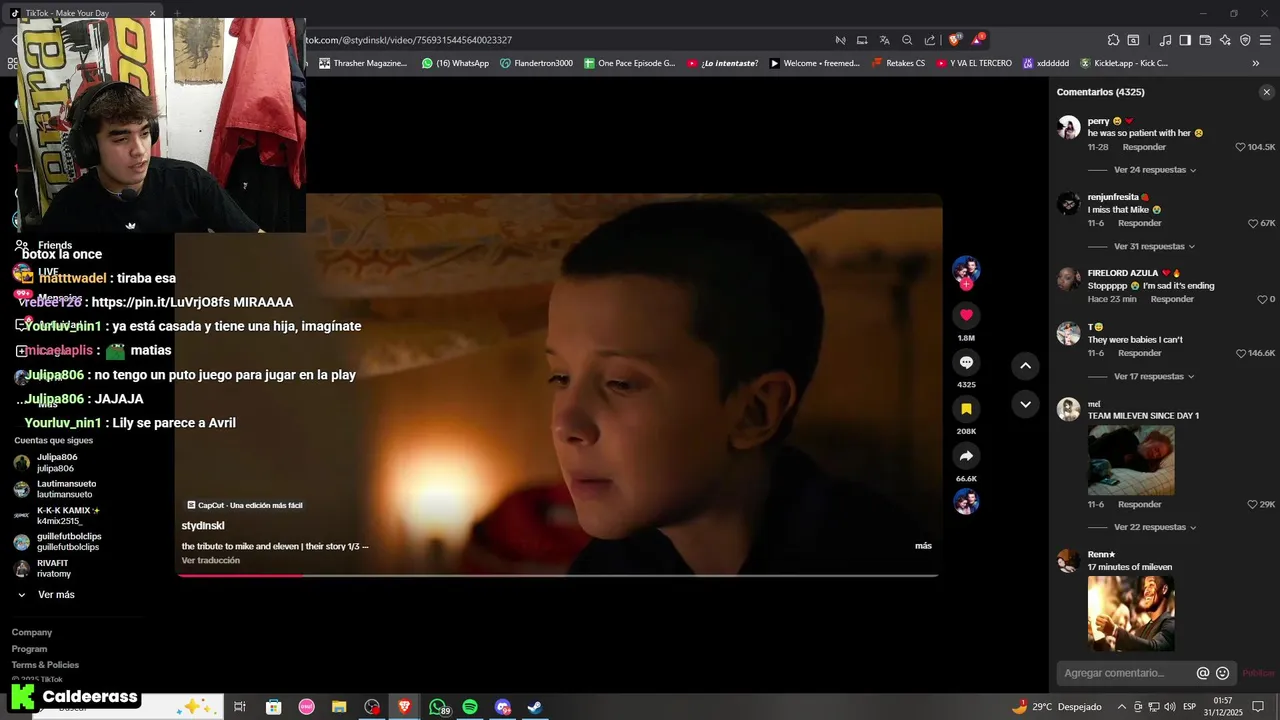Open the emoji picker in comment box

point(1222,673)
